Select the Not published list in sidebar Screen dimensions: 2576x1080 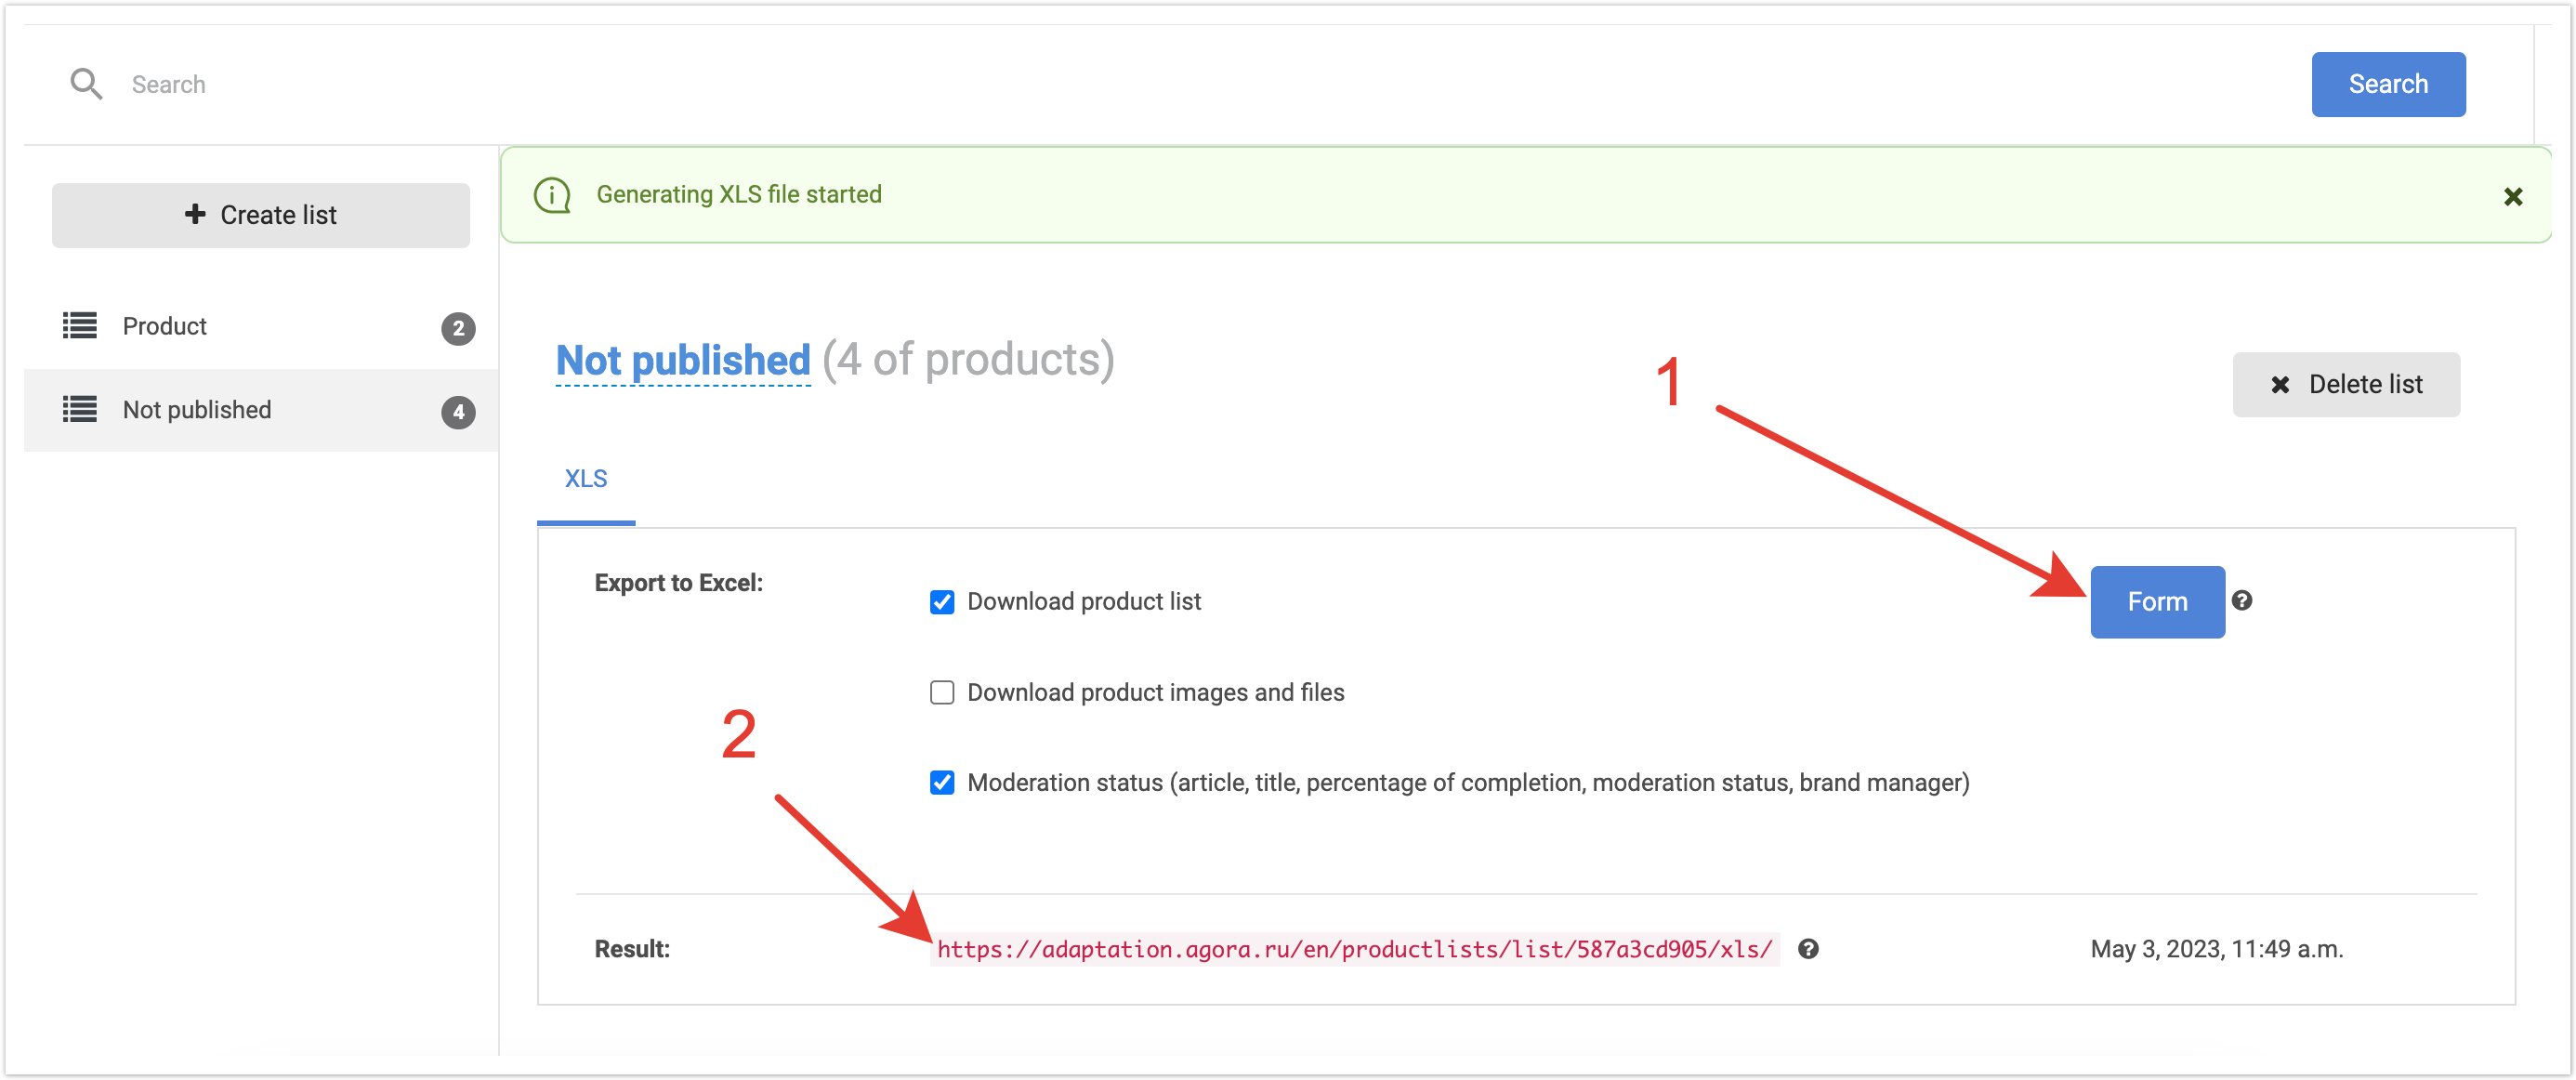tap(197, 410)
